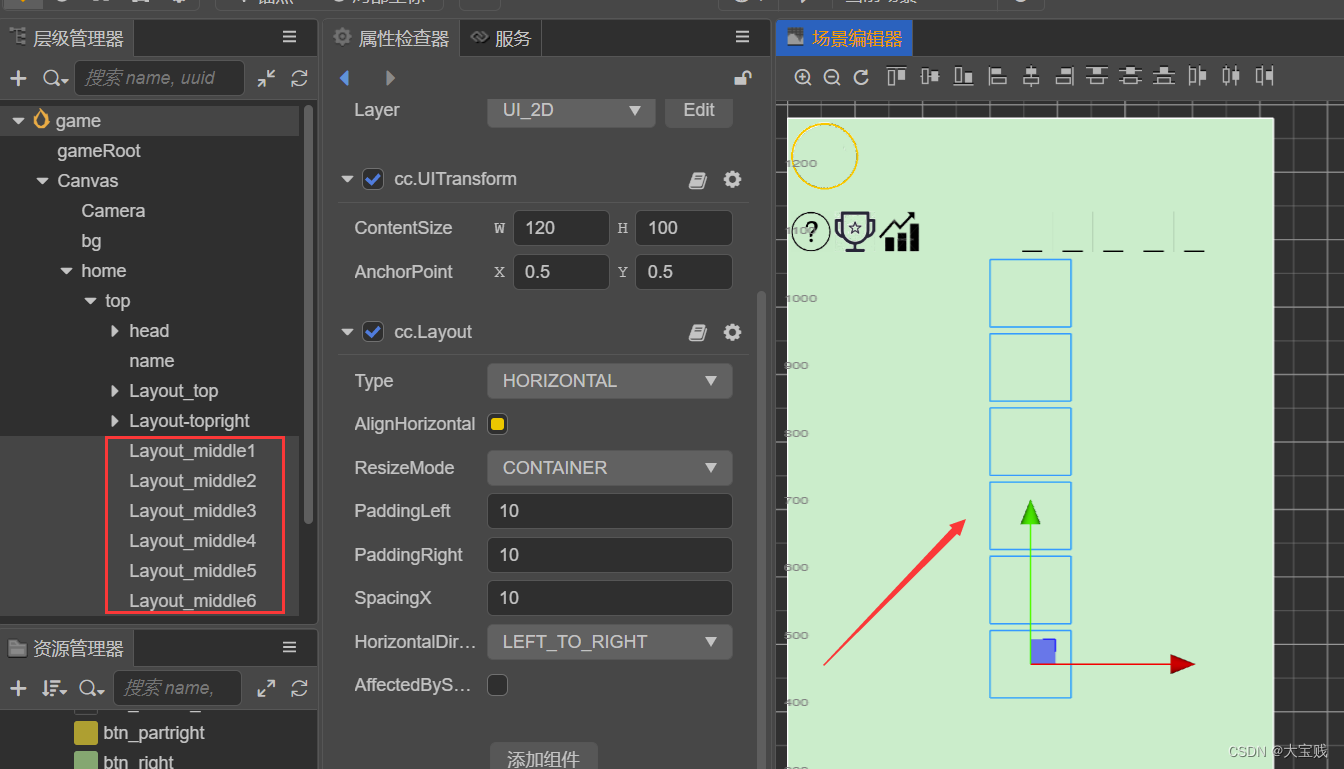Click the Edit button beside Layer
The image size is (1344, 769).
click(698, 110)
